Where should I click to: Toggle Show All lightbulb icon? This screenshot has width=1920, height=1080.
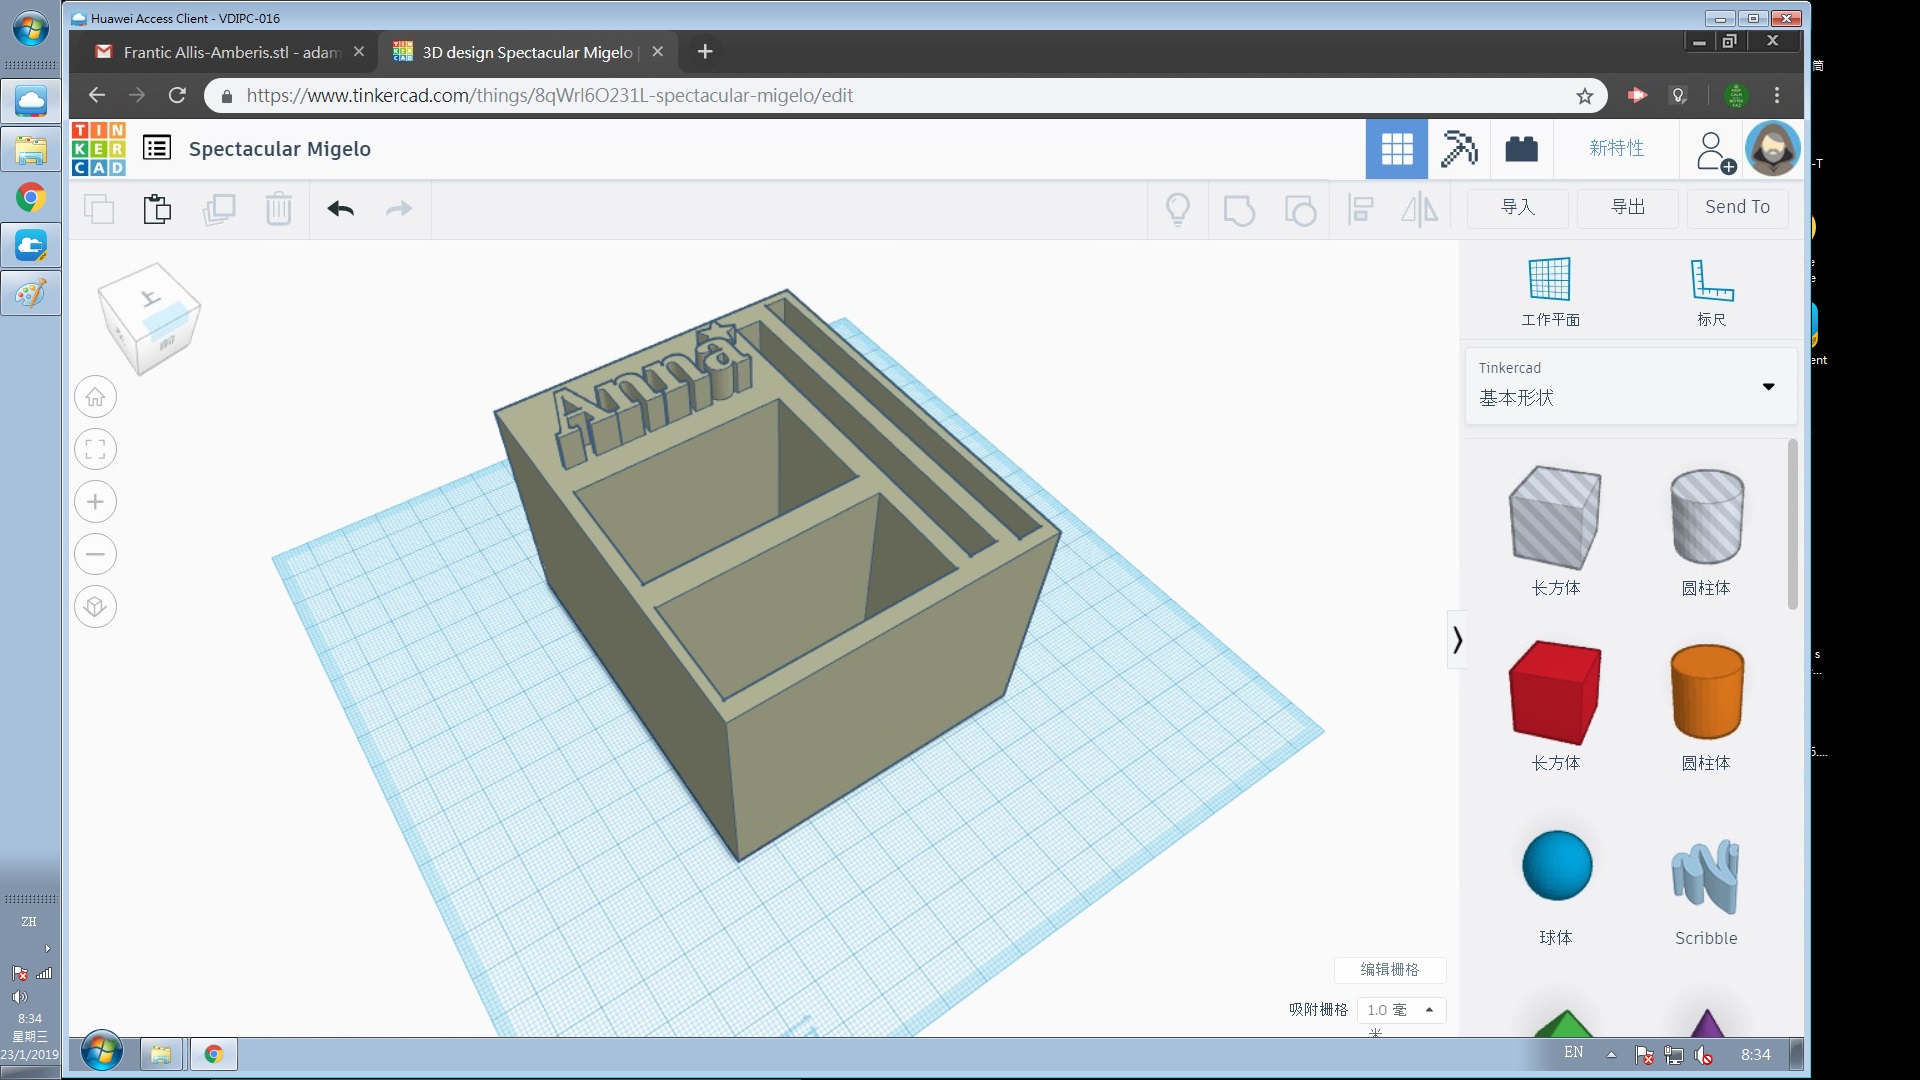point(1178,209)
